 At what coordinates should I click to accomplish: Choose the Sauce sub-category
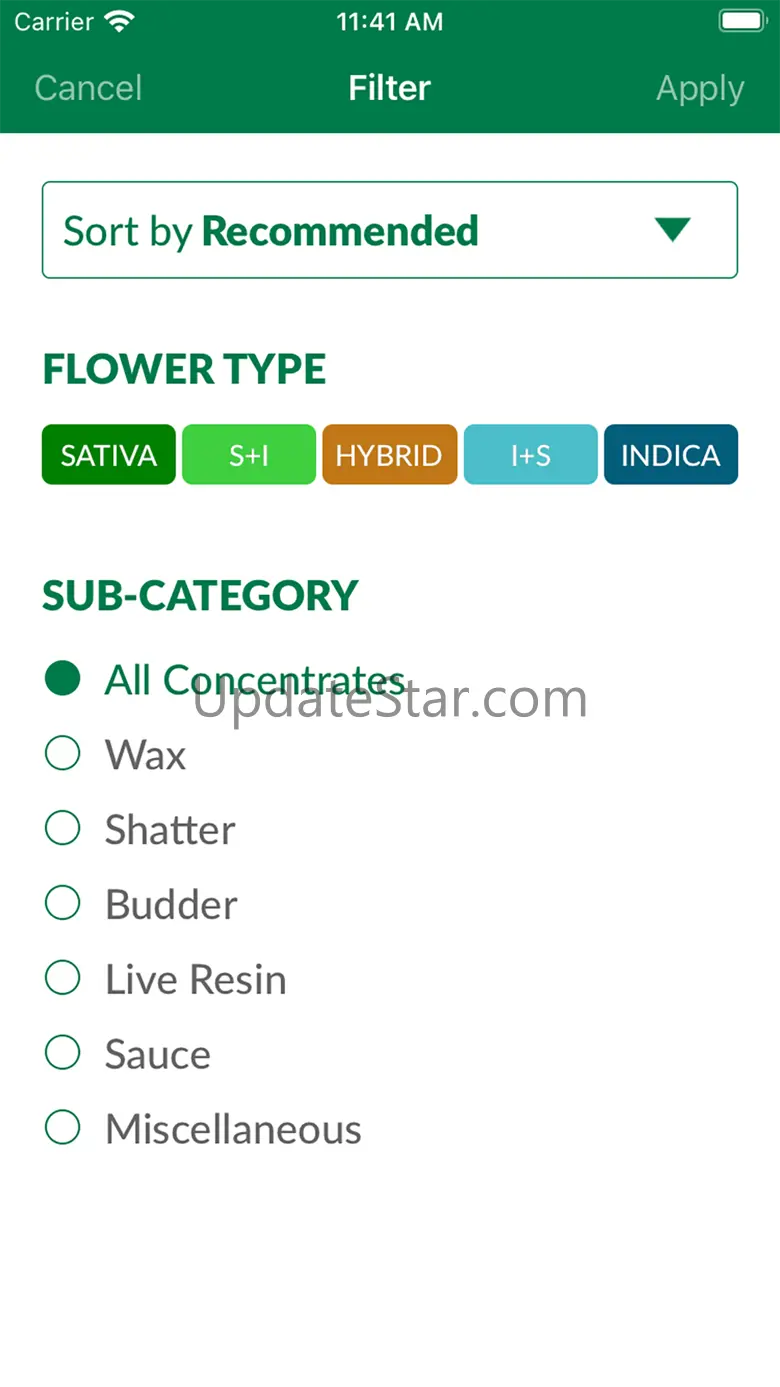[x=63, y=1053]
